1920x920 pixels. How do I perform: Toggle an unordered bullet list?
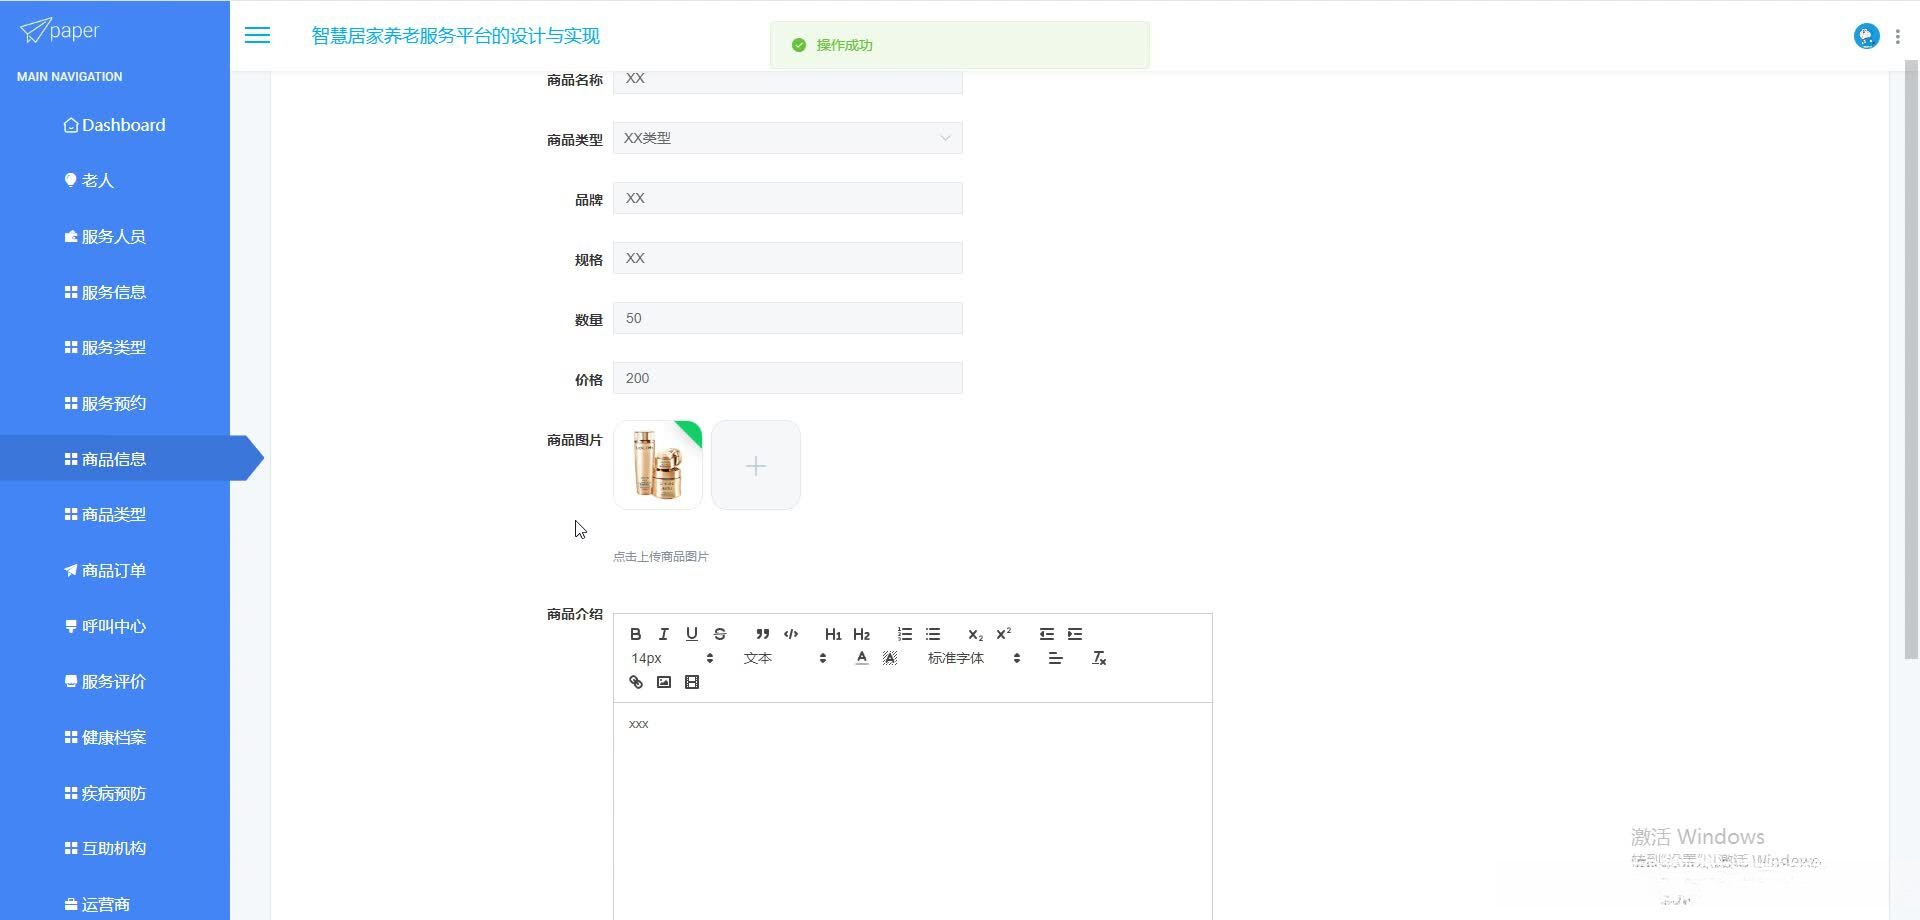point(933,633)
